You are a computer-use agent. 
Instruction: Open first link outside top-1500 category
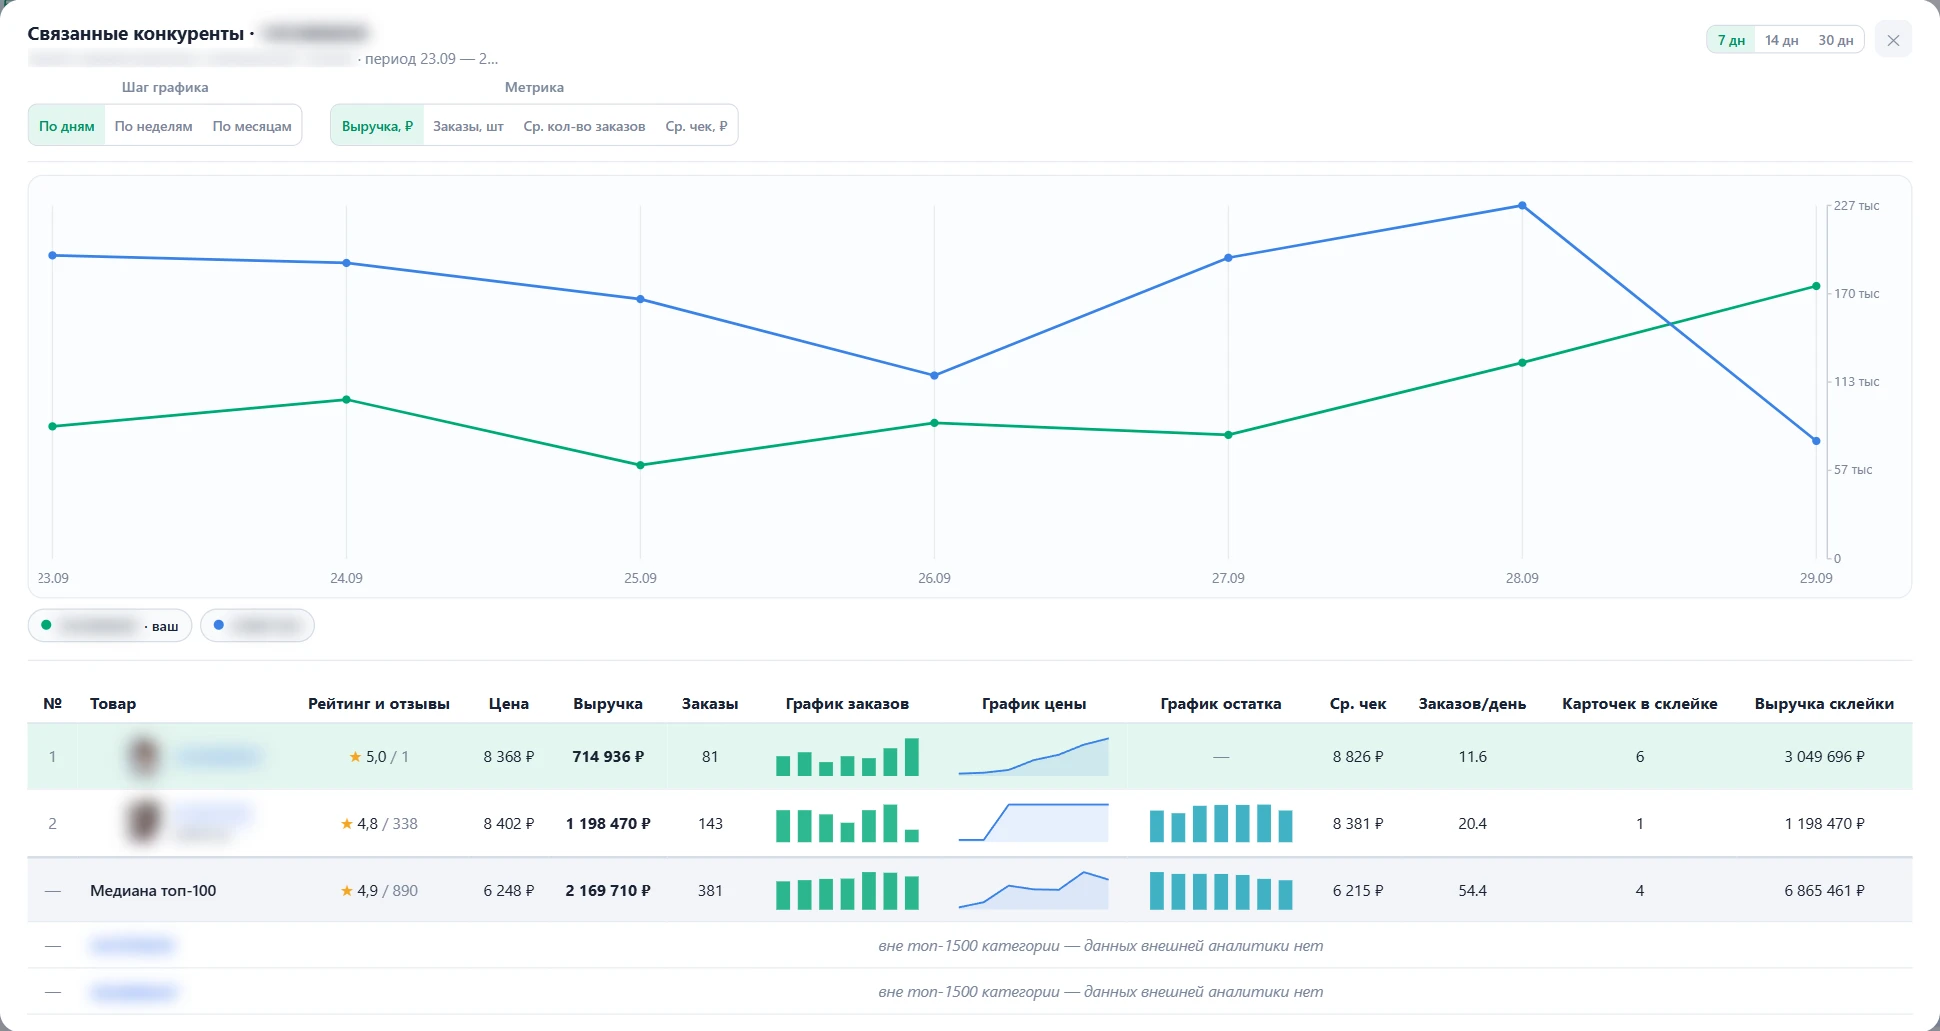click(x=132, y=945)
